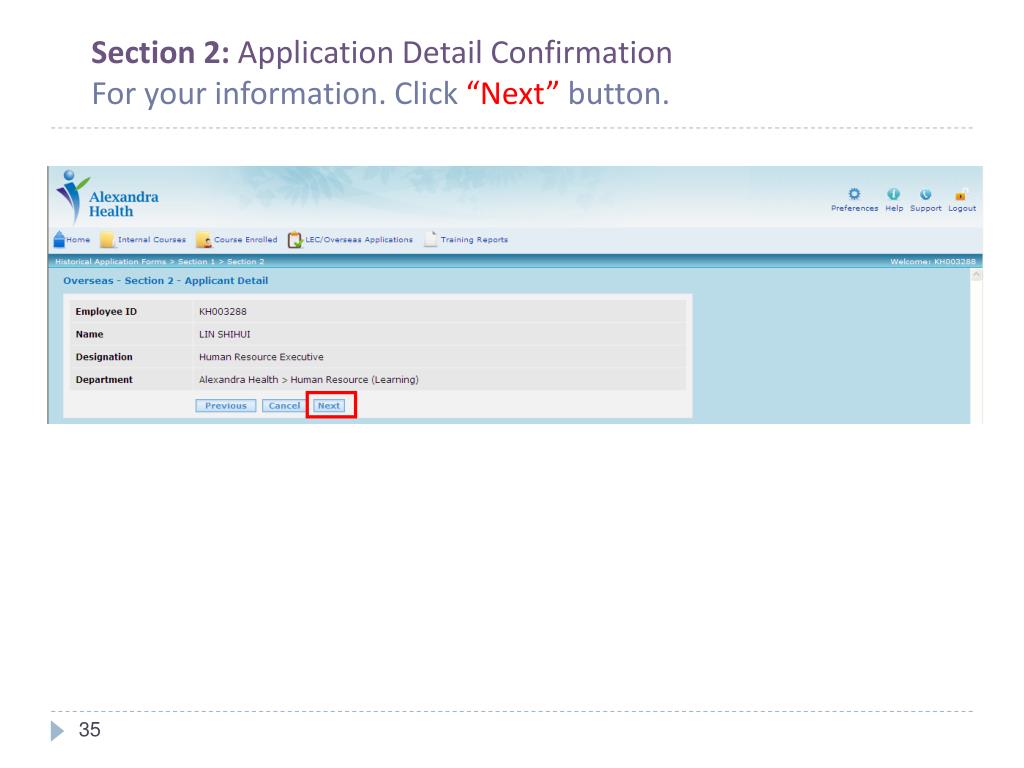
Task: Click the Course Enrolled icon
Action: pos(203,240)
